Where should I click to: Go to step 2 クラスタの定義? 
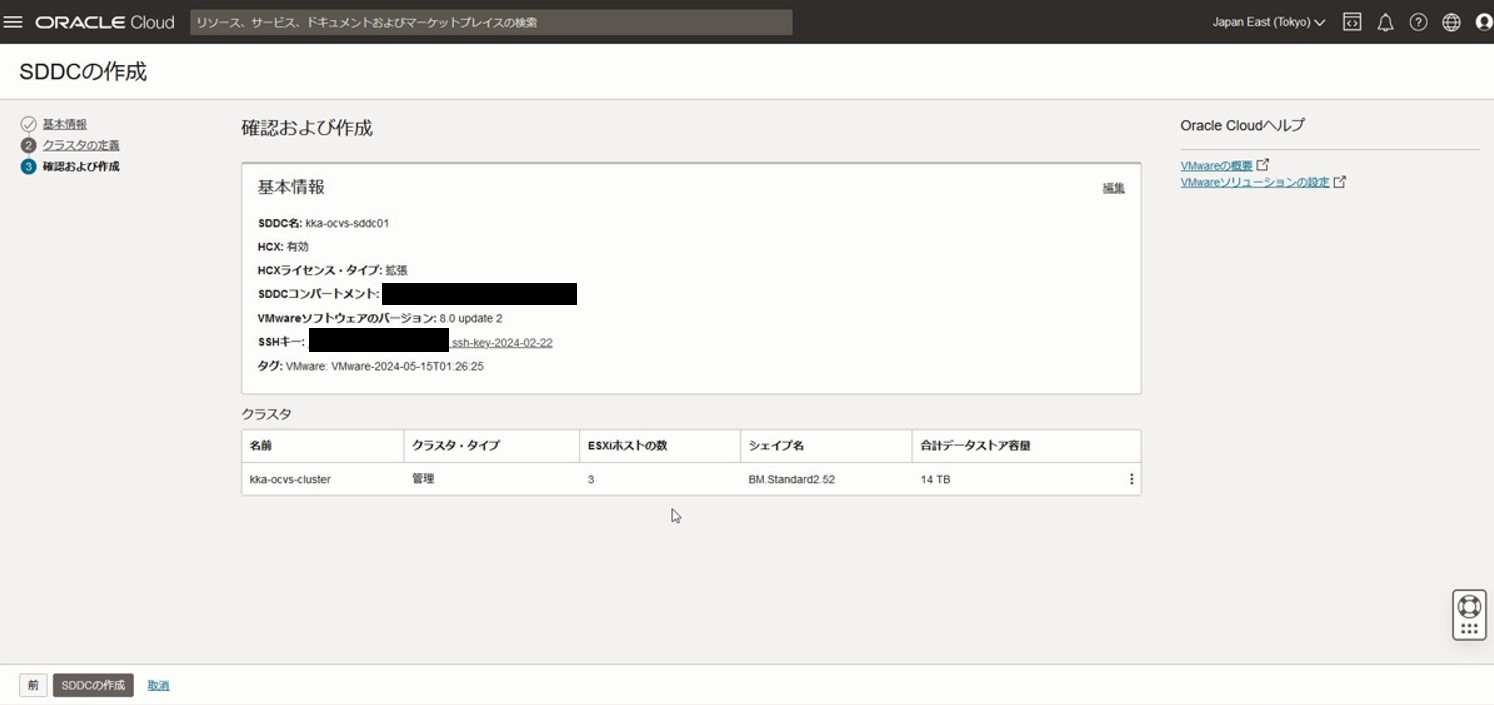click(80, 145)
